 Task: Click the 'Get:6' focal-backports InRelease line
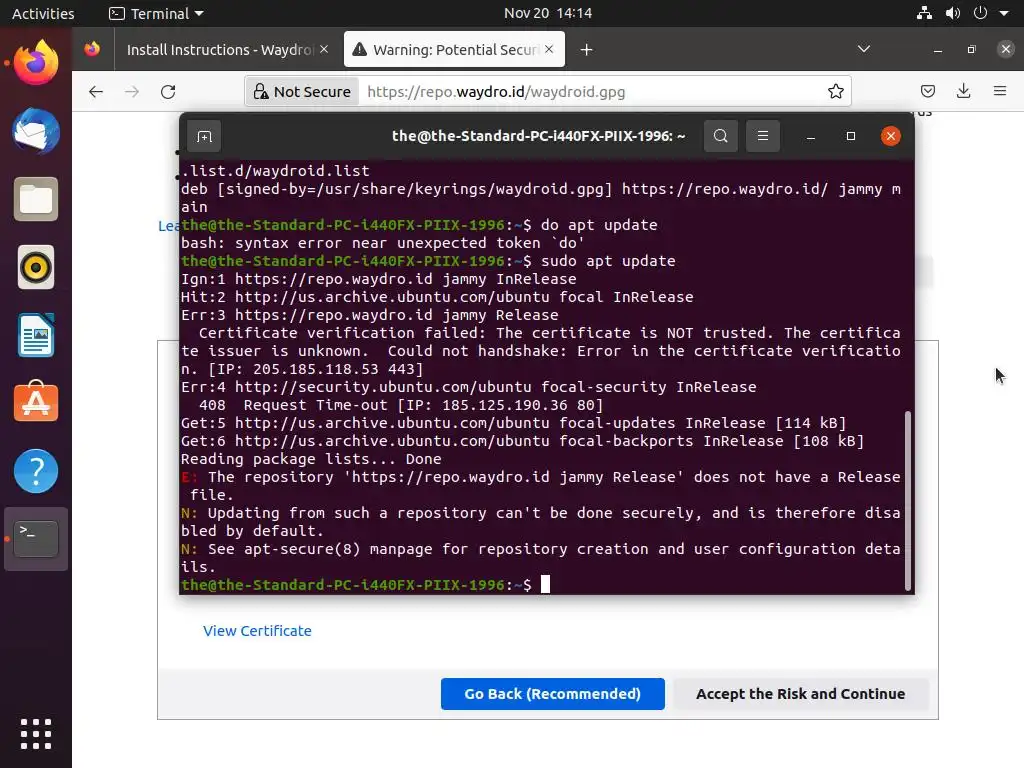point(522,441)
